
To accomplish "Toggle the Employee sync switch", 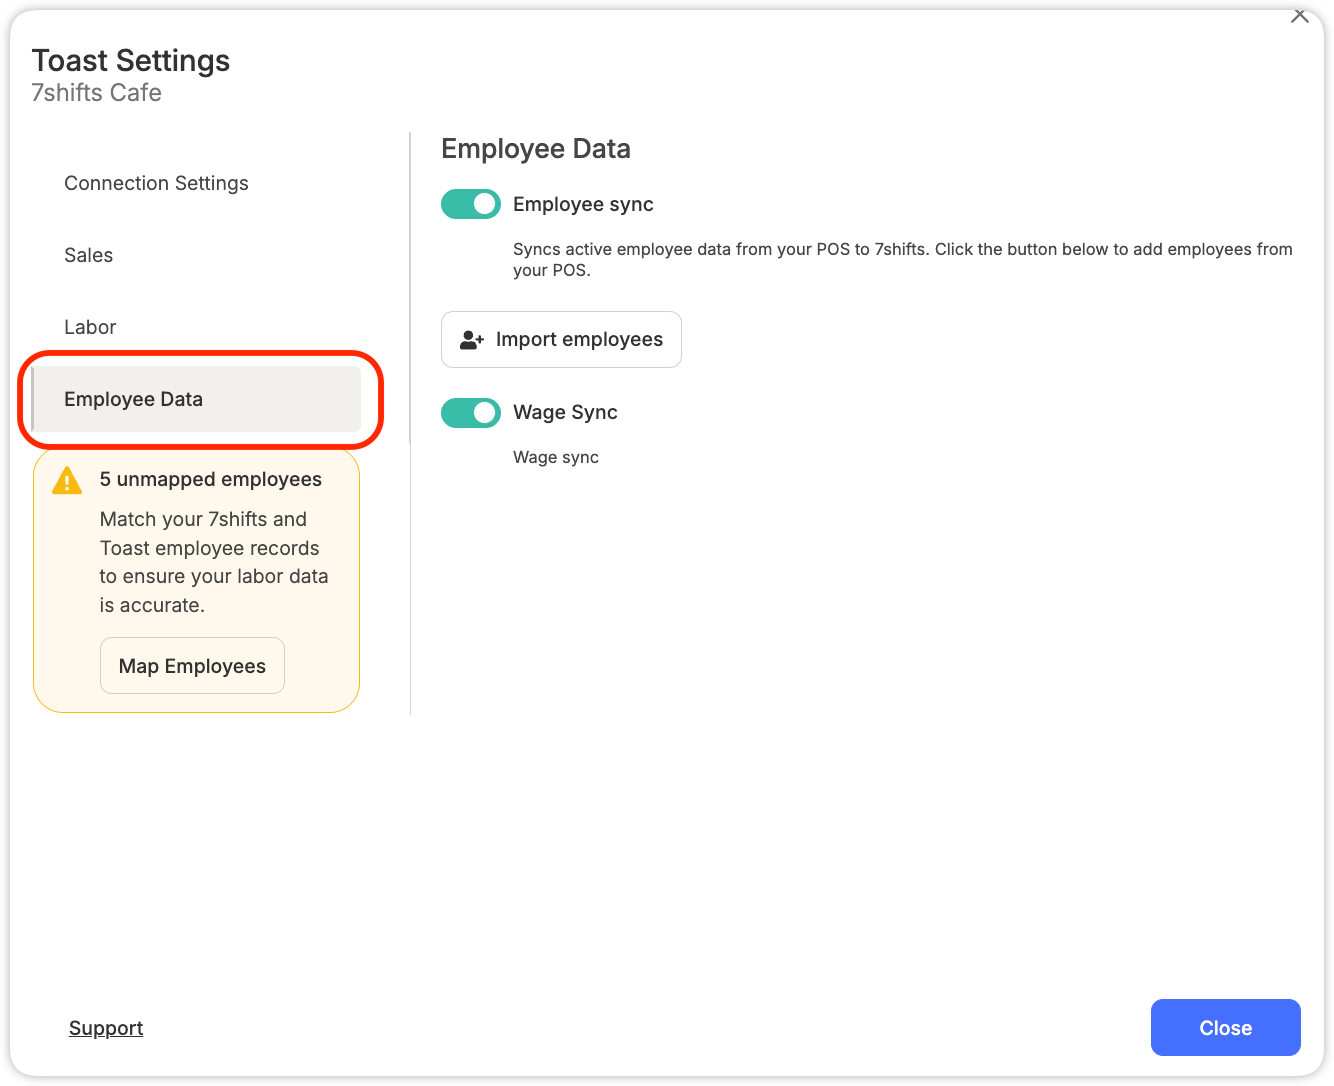I will click(471, 204).
